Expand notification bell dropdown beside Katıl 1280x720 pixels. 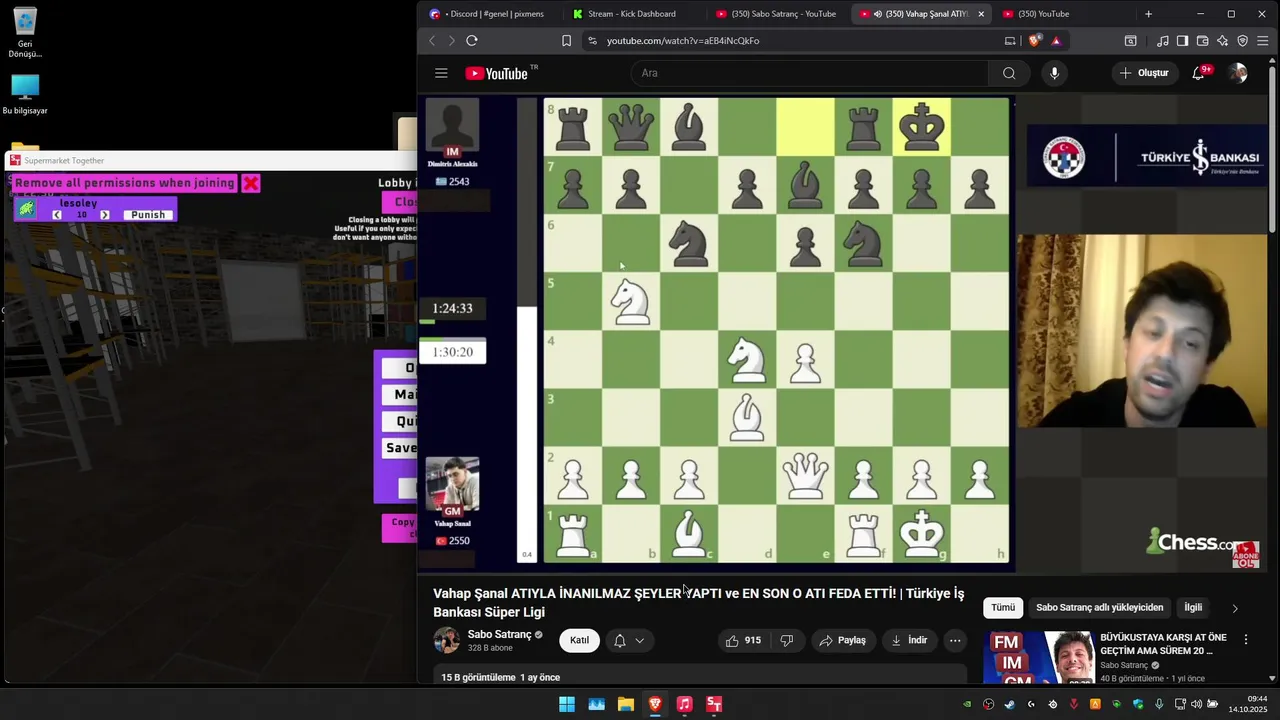click(x=640, y=640)
